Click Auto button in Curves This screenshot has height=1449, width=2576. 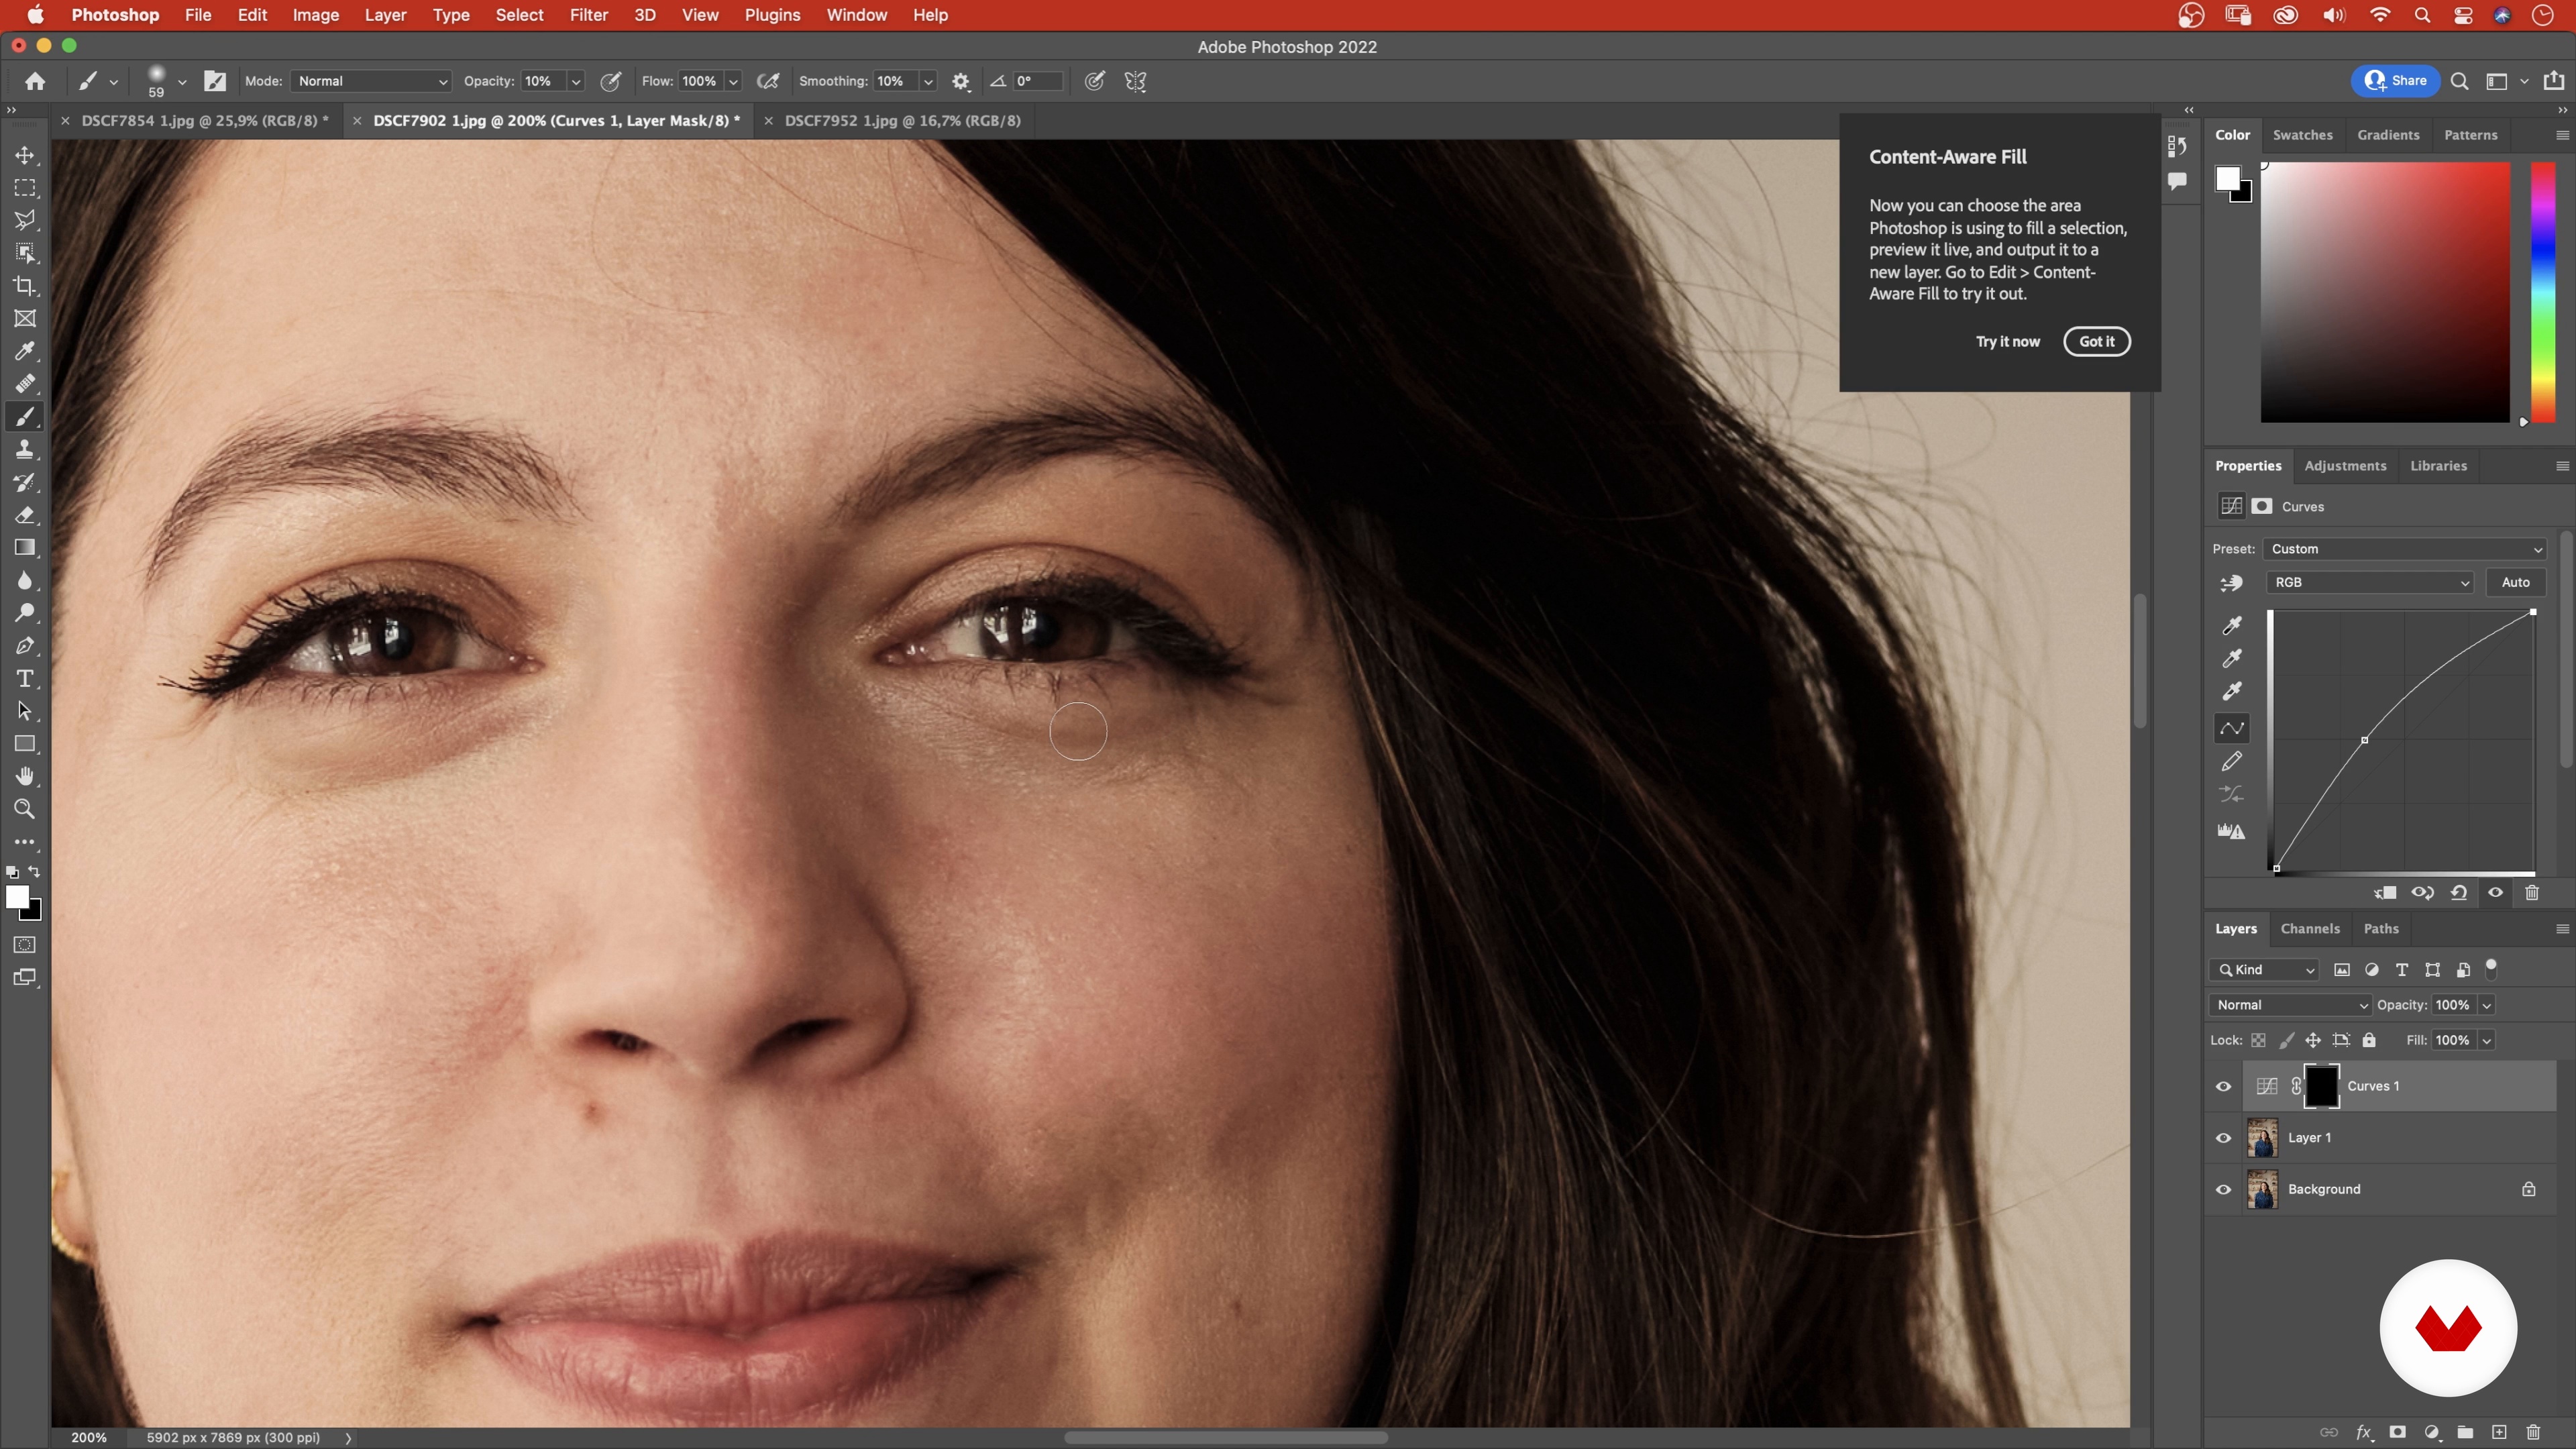[x=2515, y=582]
